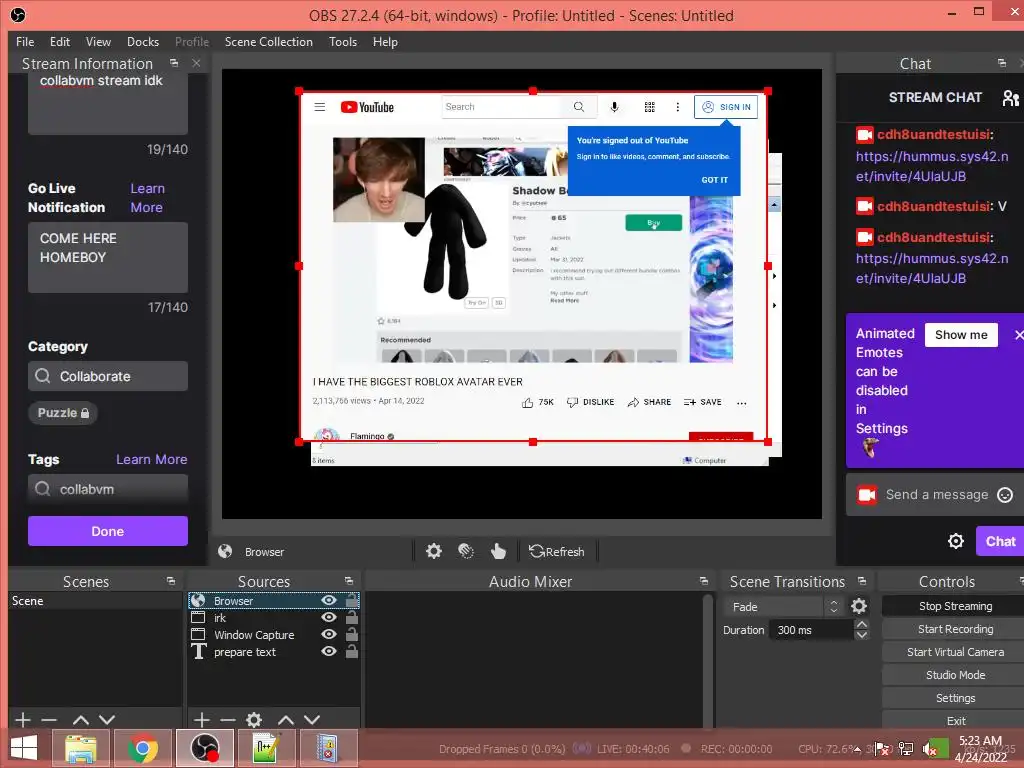Image resolution: width=1024 pixels, height=768 pixels.
Task: Toggle visibility of irk source
Action: point(329,617)
